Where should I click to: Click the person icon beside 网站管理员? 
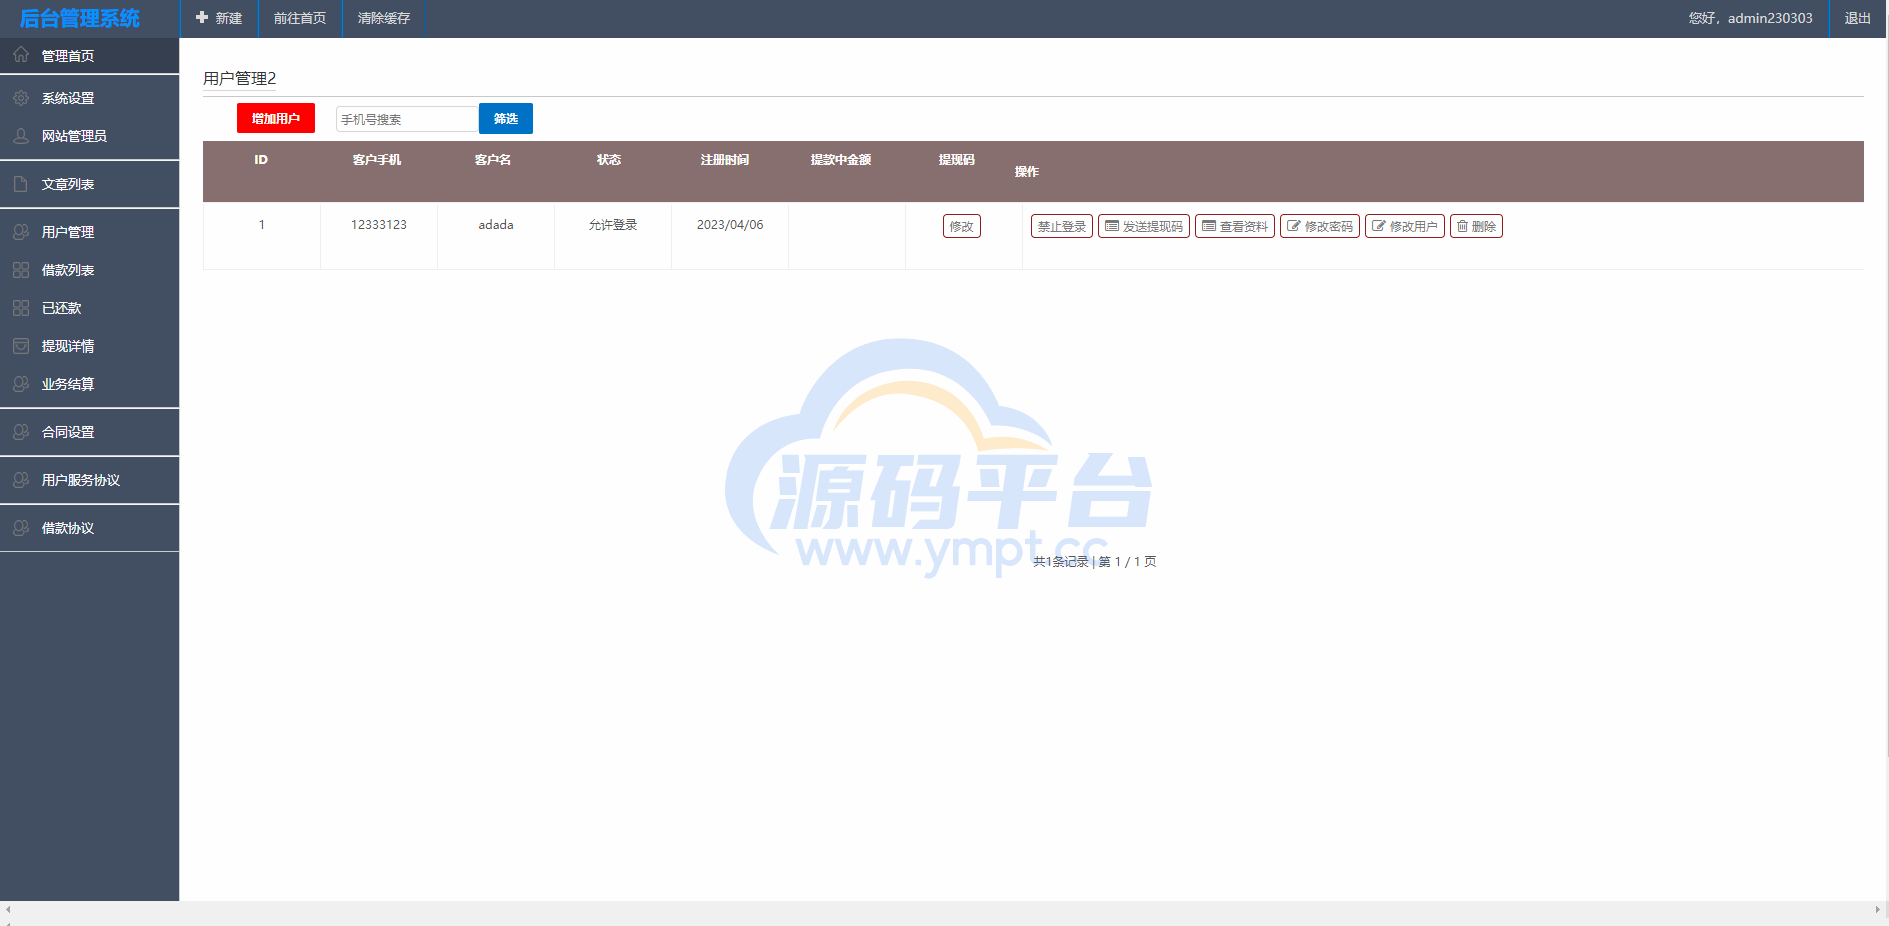21,136
